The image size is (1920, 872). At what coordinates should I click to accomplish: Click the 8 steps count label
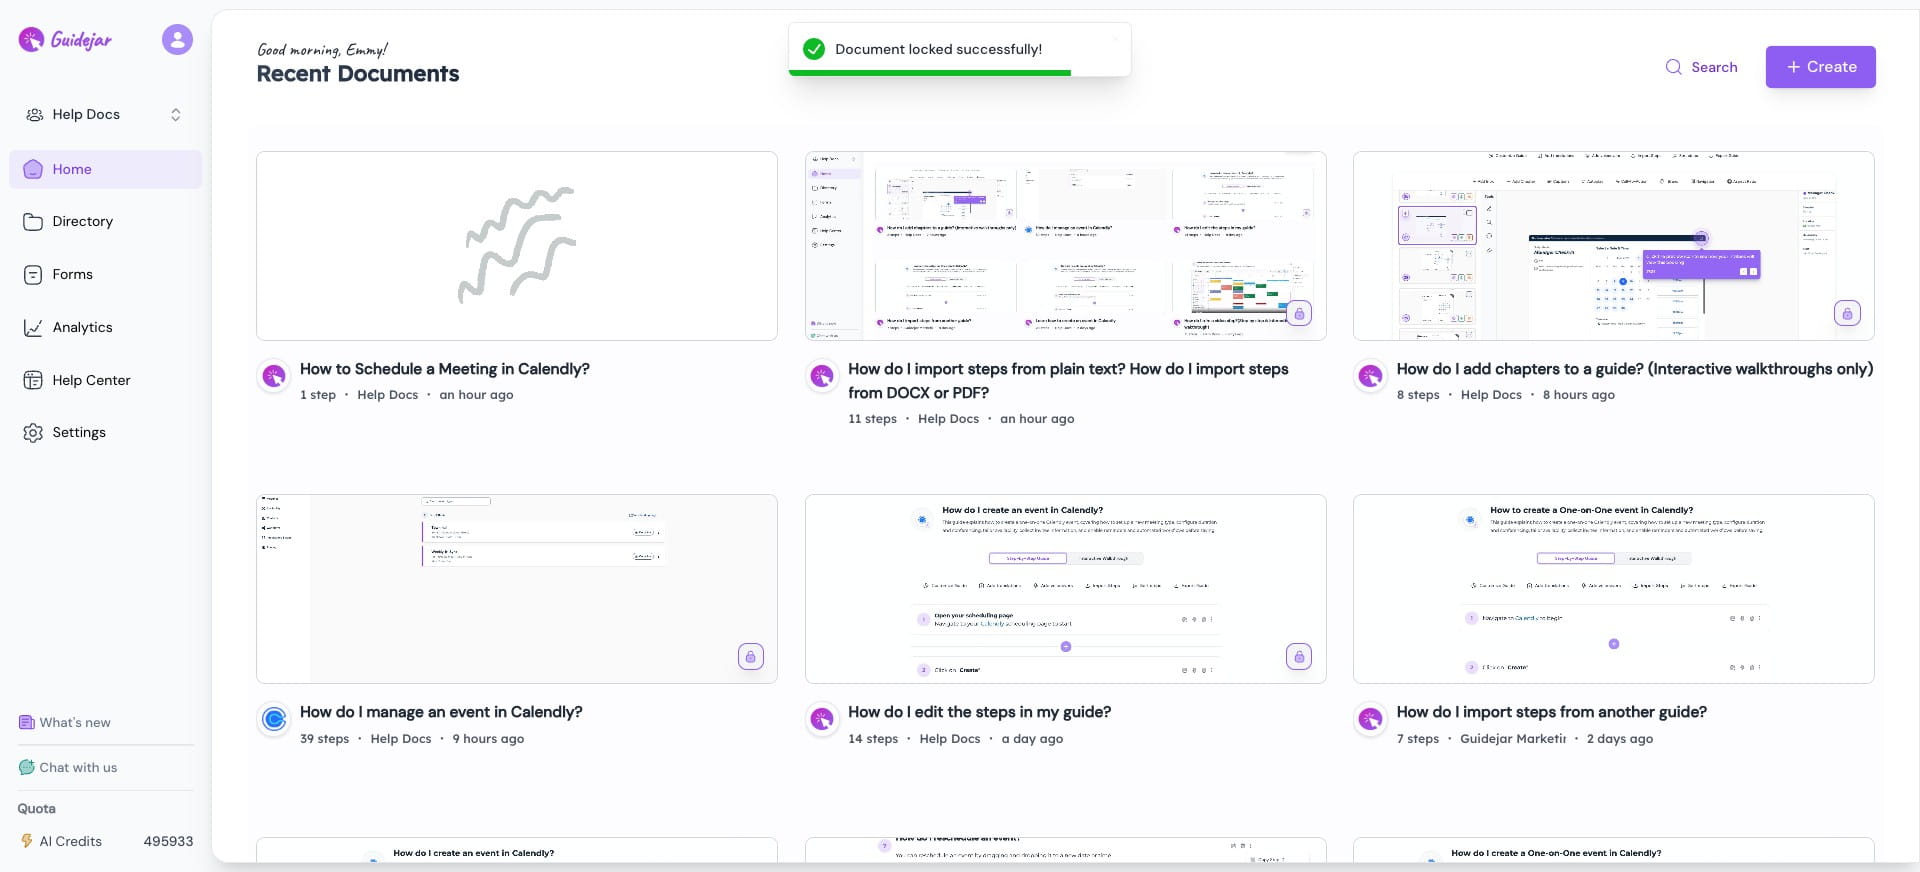tap(1418, 395)
